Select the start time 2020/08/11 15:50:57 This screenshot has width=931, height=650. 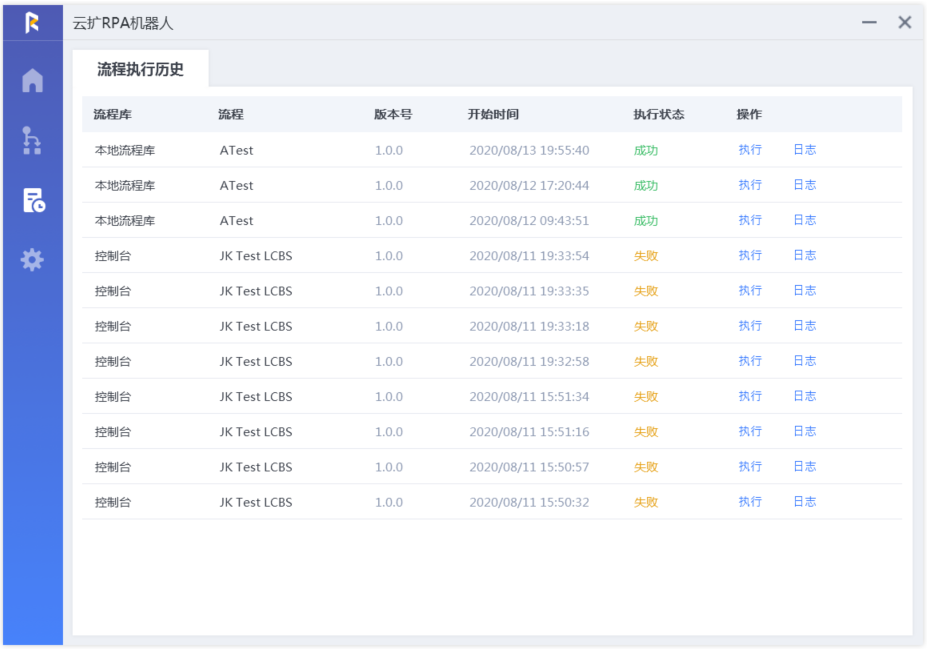click(x=529, y=467)
